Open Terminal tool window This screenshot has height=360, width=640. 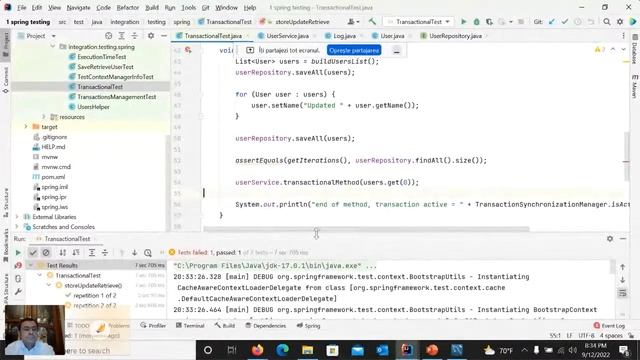tap(190, 326)
